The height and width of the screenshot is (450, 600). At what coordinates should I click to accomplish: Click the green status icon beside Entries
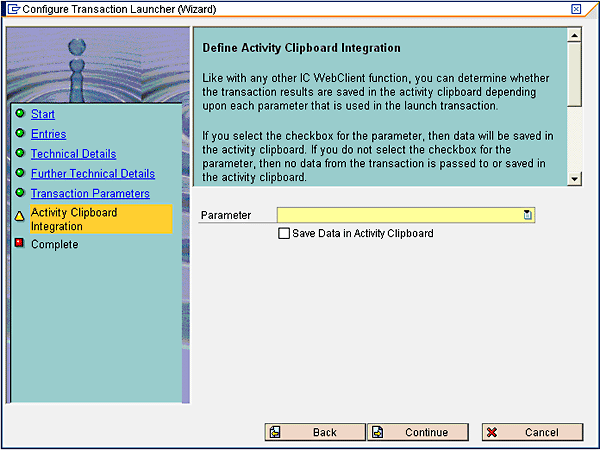tap(20, 133)
